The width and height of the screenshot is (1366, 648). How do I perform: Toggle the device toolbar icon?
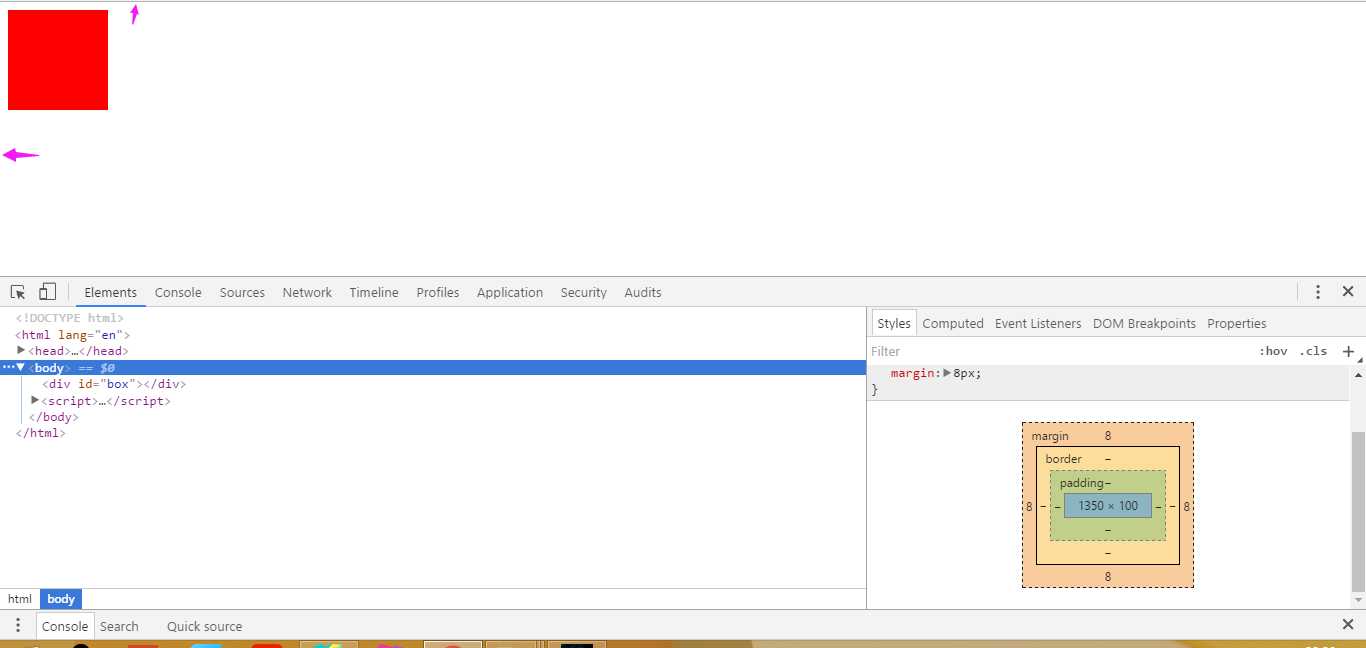47,292
